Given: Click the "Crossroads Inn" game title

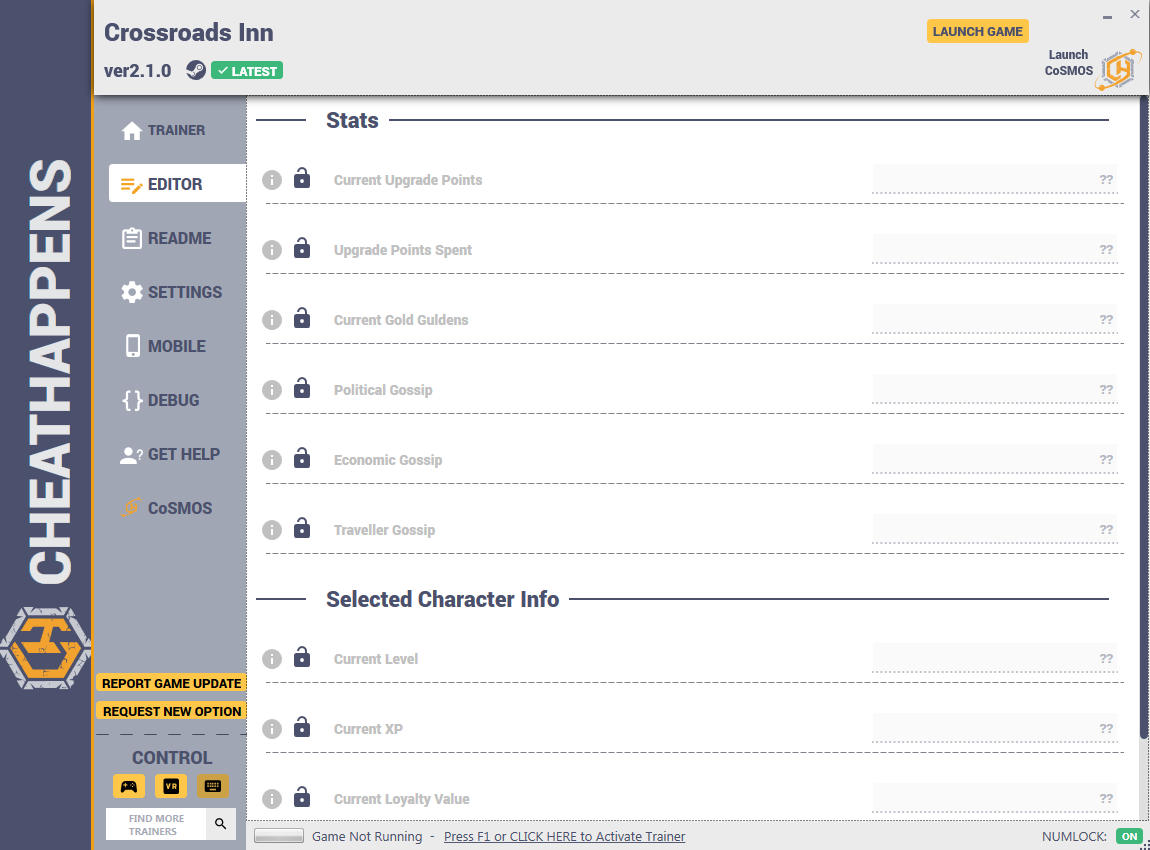Looking at the screenshot, I should pyautogui.click(x=188, y=32).
